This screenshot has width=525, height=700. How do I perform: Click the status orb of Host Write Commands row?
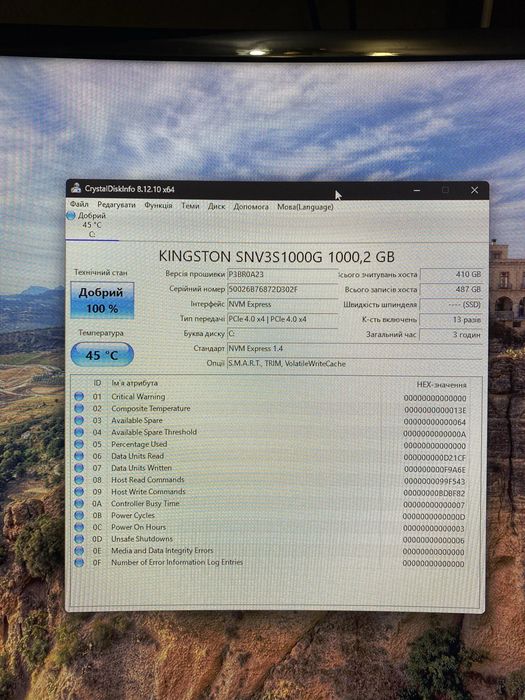pyautogui.click(x=79, y=492)
